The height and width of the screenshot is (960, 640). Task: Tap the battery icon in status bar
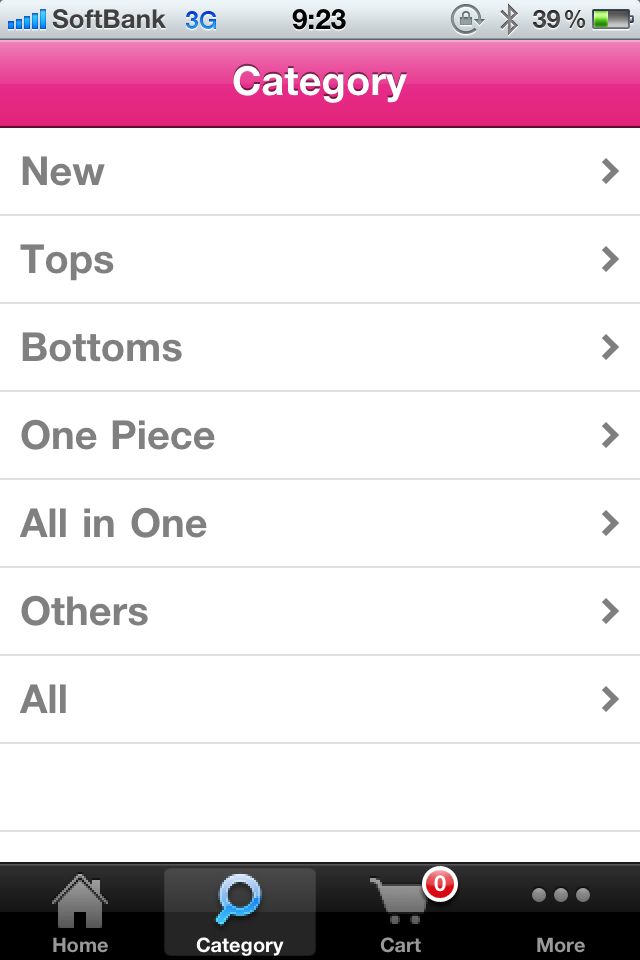[x=612, y=20]
